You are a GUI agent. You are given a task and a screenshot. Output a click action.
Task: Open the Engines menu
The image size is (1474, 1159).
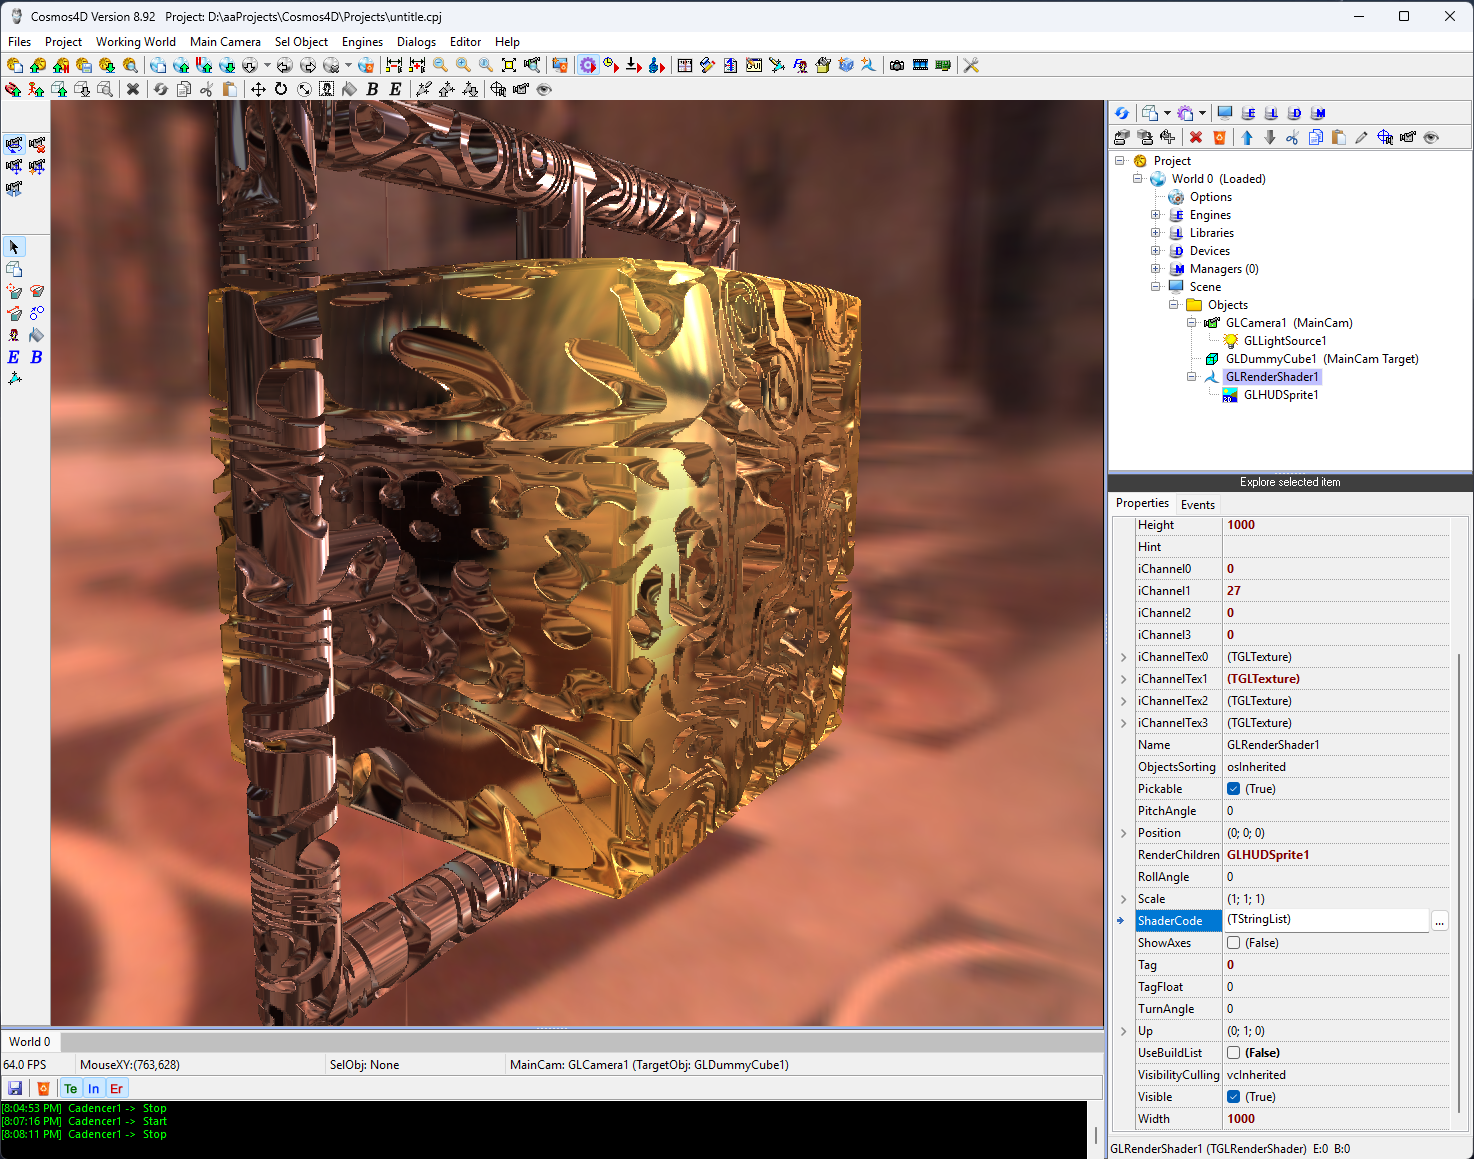click(x=362, y=42)
